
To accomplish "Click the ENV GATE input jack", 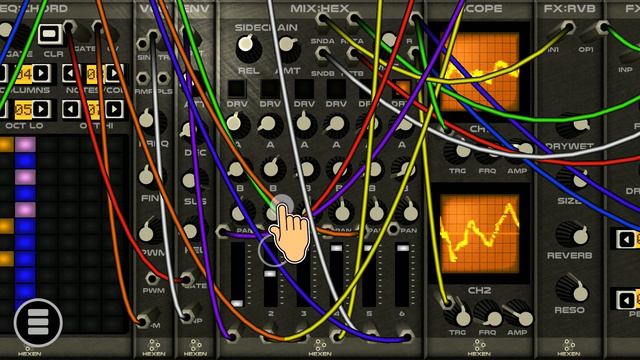I will pyautogui.click(x=187, y=280).
